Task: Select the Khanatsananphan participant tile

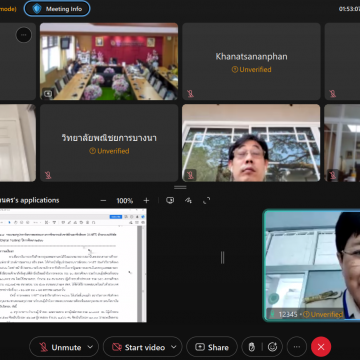Action: click(x=251, y=62)
